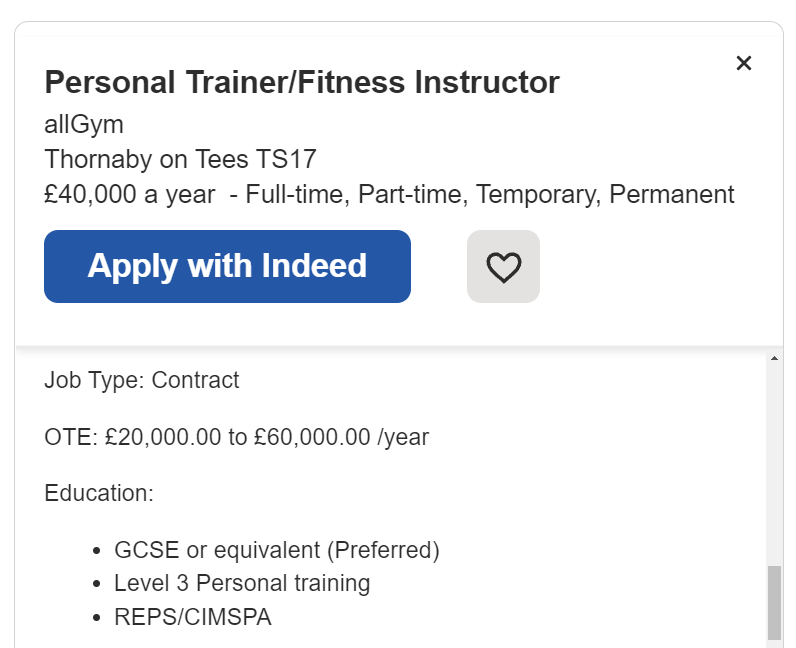Image resolution: width=796 pixels, height=648 pixels.
Task: Click the OTE £20,000.00 to £60,000.00 line
Action: (237, 437)
